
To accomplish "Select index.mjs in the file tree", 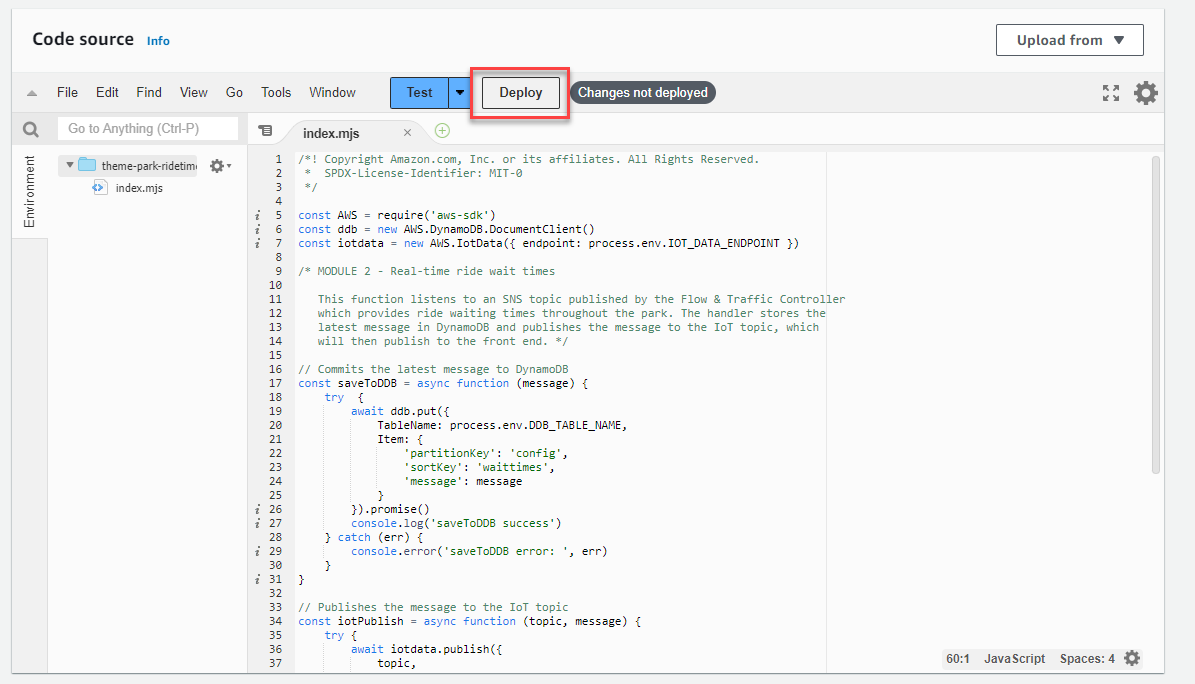I will pyautogui.click(x=139, y=188).
